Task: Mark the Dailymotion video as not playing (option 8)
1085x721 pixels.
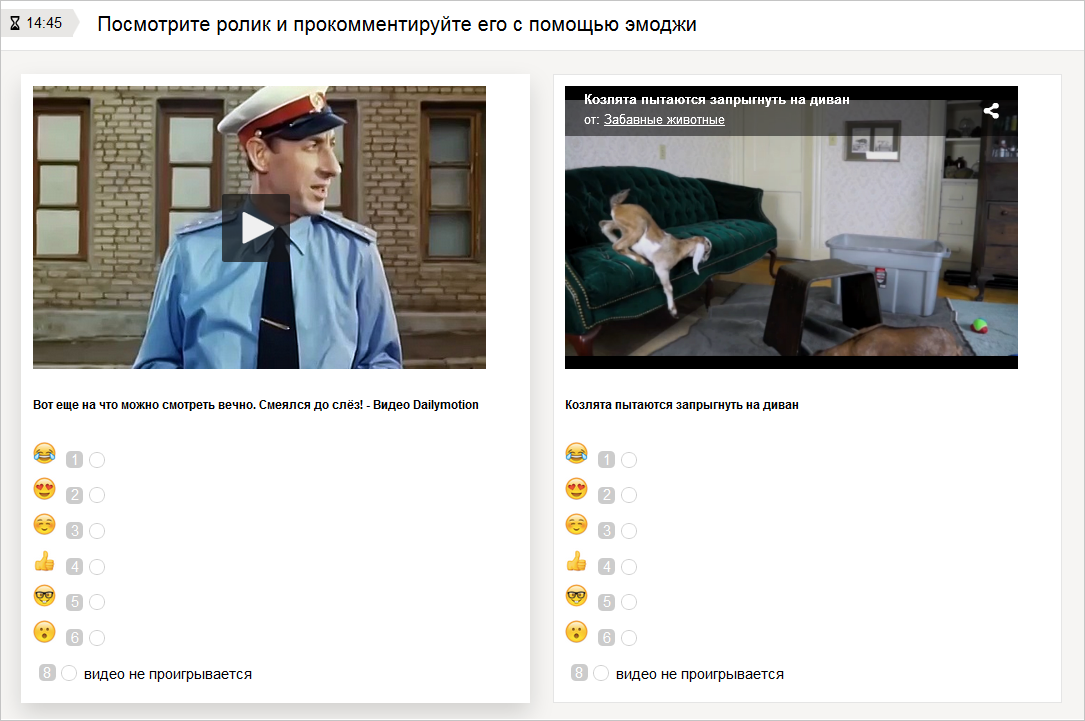Action: (69, 673)
